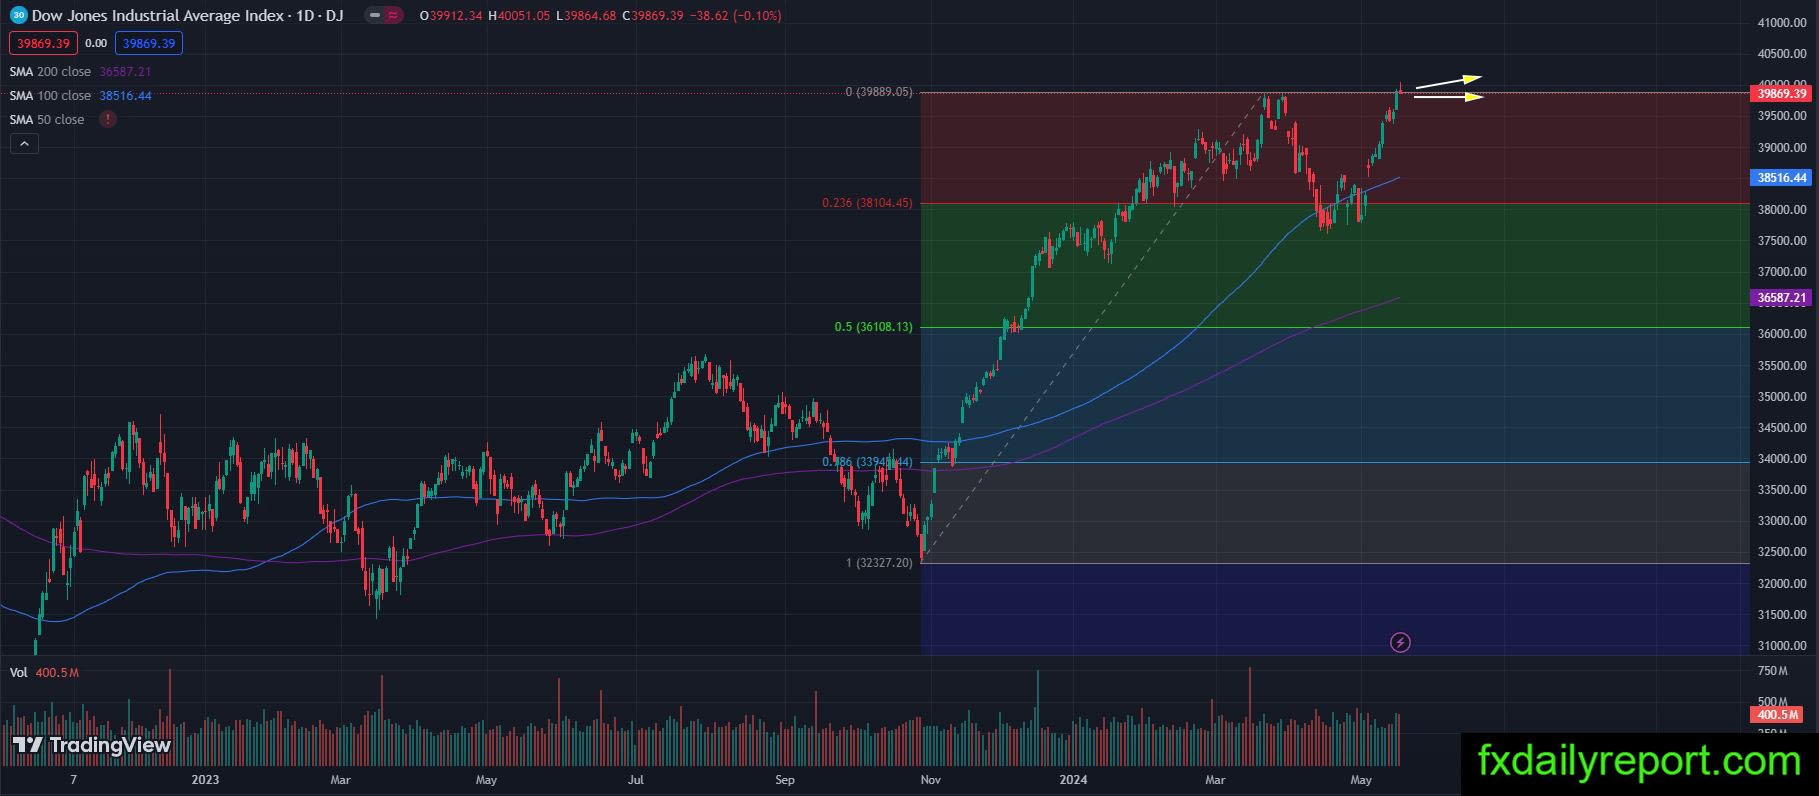Click the 2024 label on time axis
Image resolution: width=1819 pixels, height=796 pixels.
pyautogui.click(x=1073, y=780)
